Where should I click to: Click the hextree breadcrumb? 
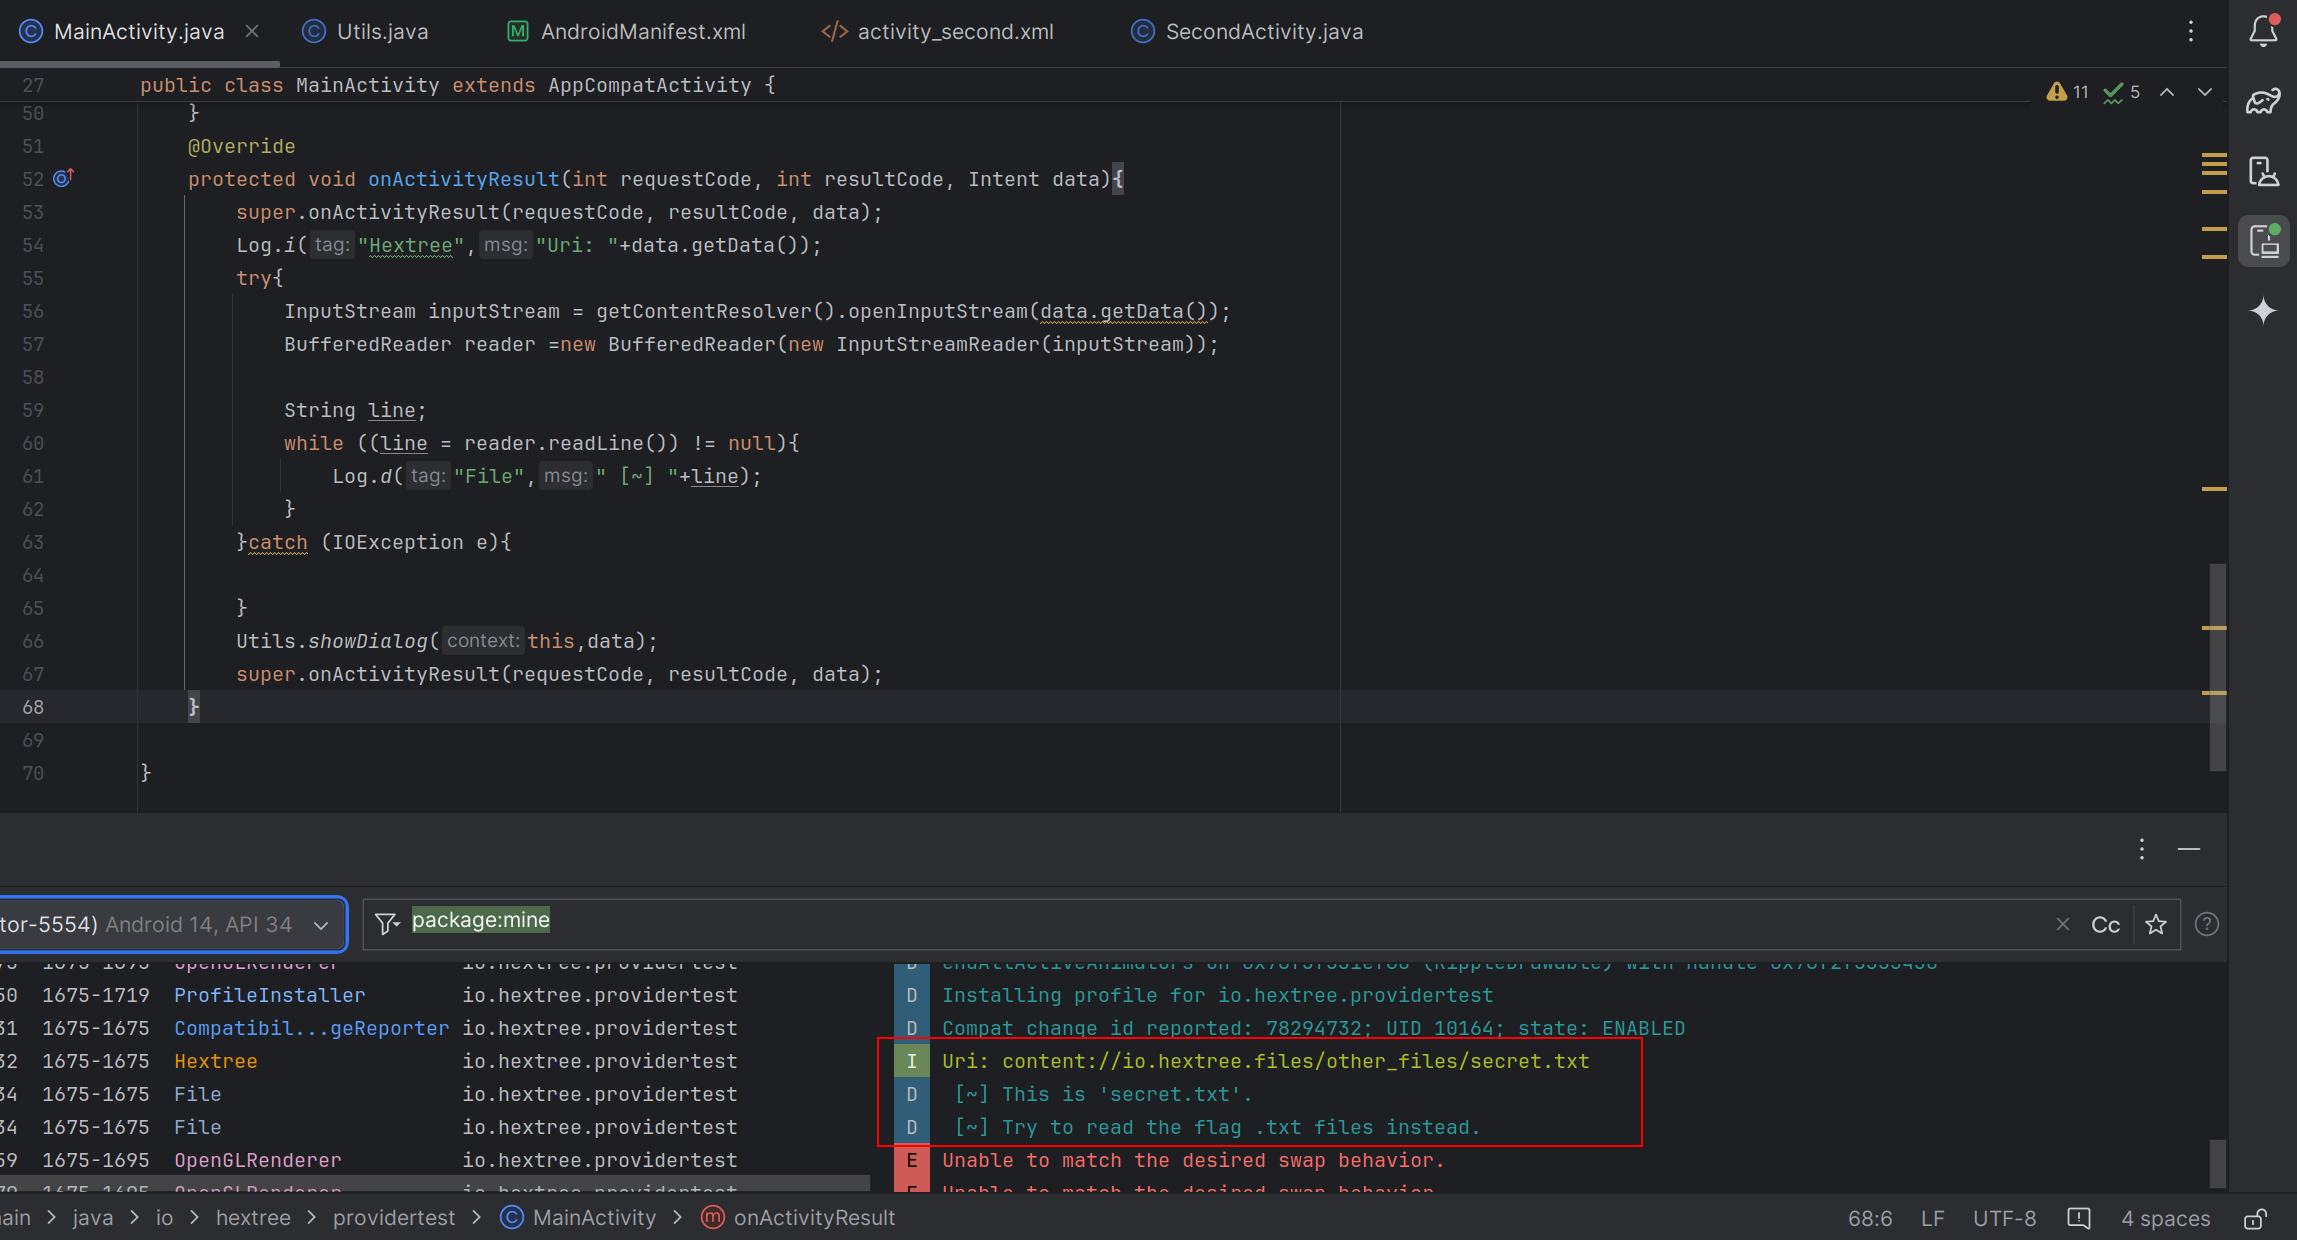click(x=253, y=1218)
